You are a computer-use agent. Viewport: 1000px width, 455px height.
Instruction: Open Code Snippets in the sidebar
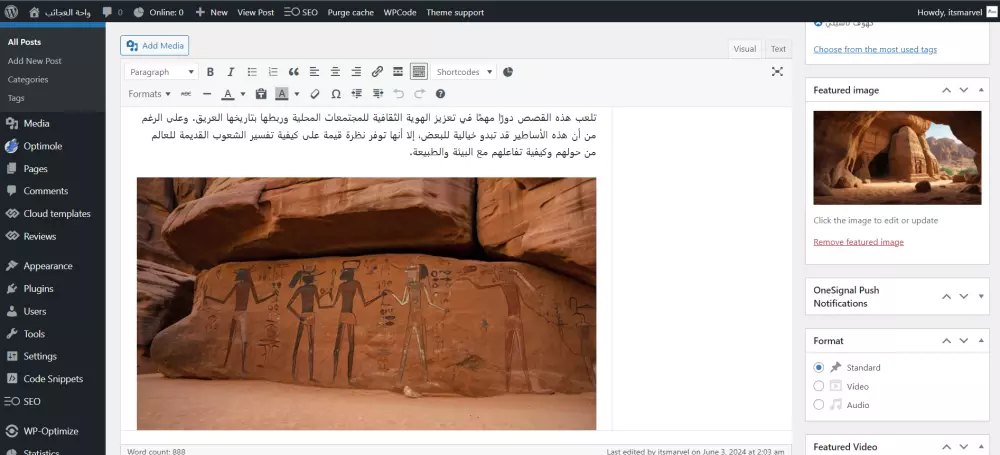(53, 378)
